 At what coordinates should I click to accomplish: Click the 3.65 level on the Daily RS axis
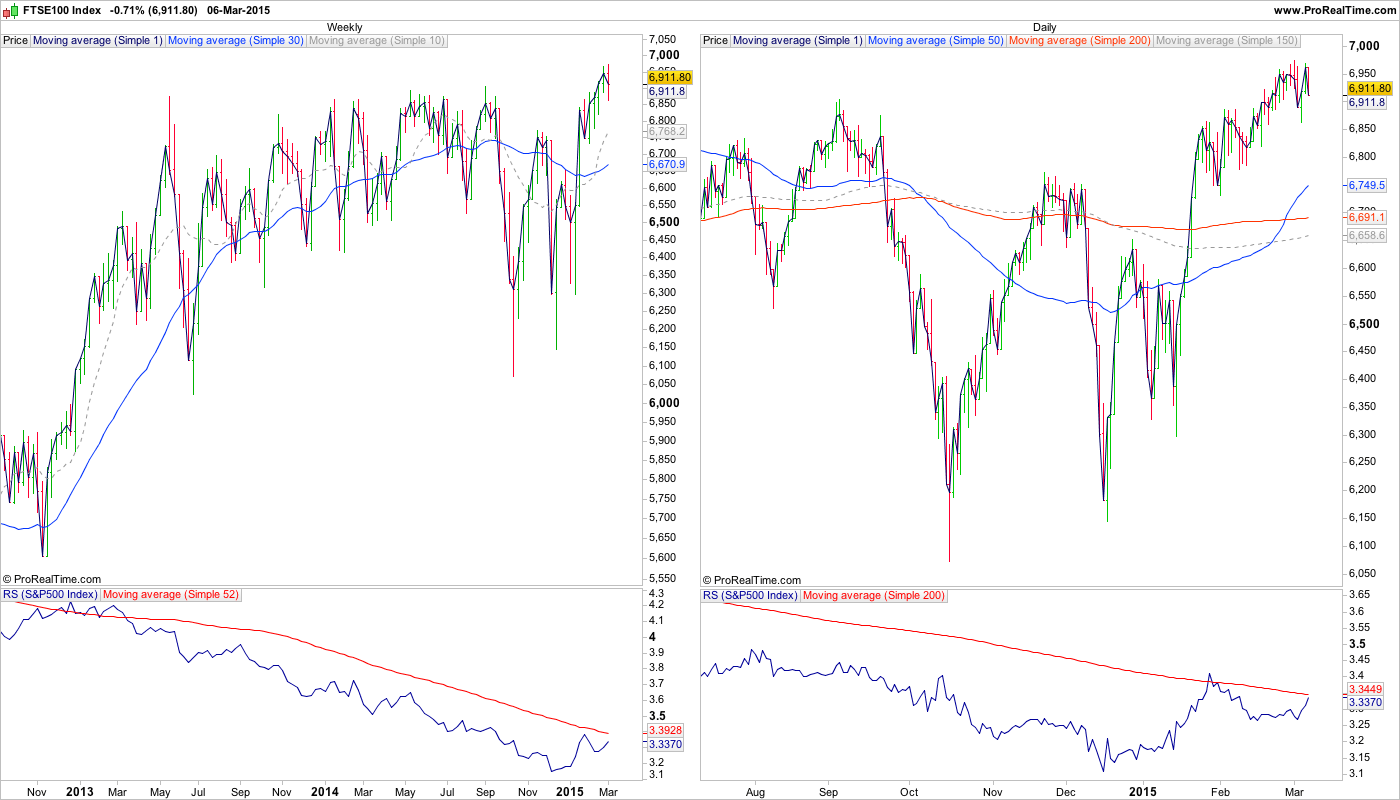(x=1358, y=594)
